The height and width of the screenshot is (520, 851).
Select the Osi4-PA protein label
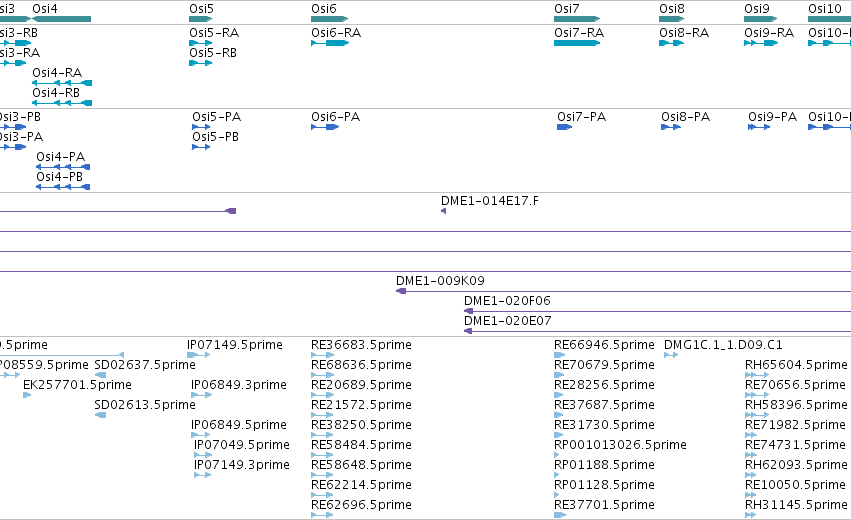coord(61,157)
